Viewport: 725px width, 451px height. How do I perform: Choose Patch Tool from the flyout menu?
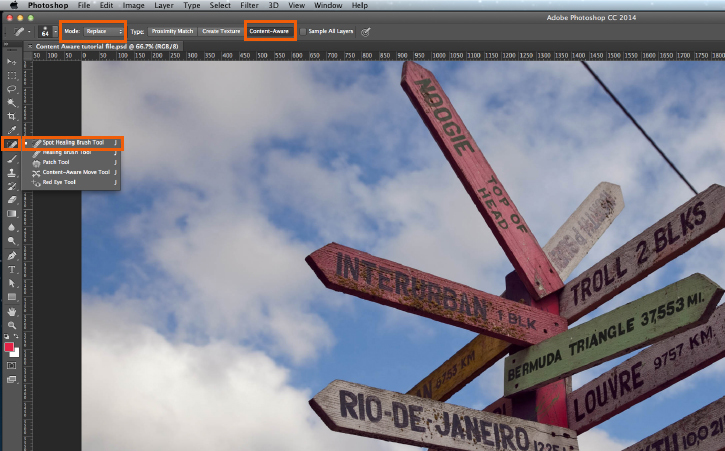58,162
